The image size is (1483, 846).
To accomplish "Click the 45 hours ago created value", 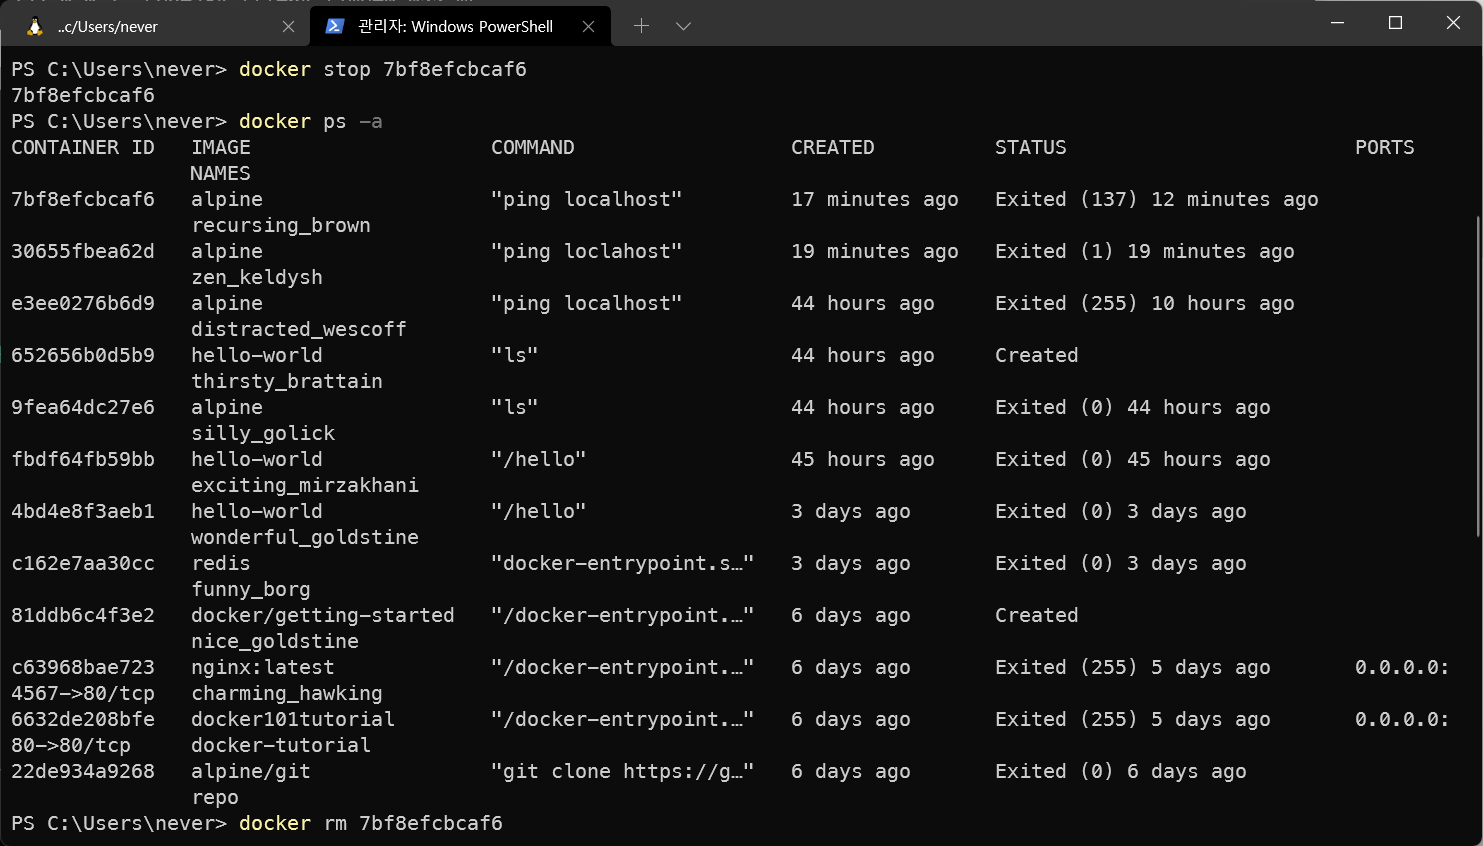I will pos(863,459).
